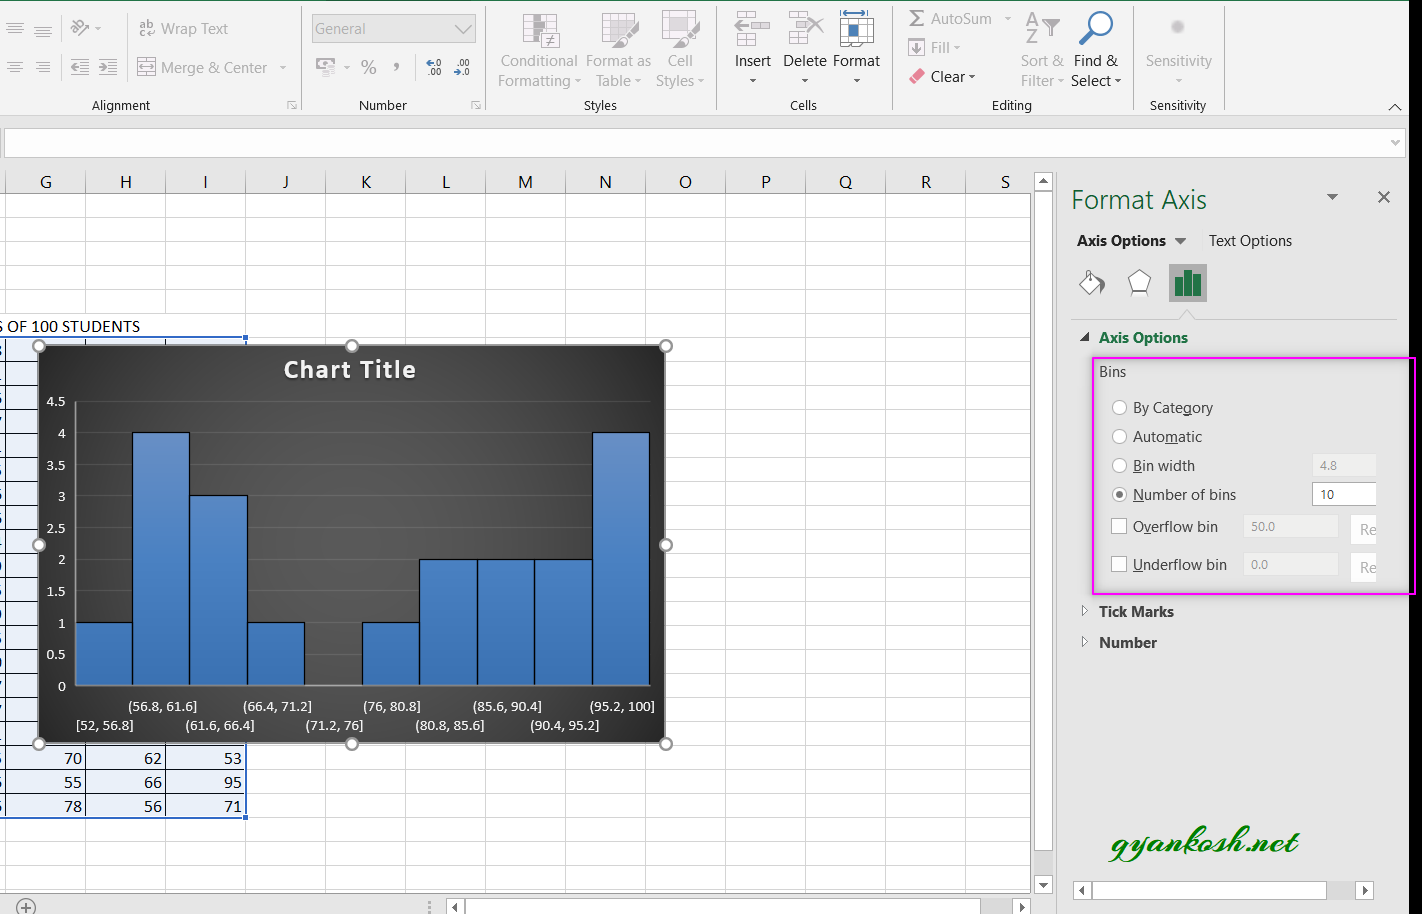
Task: Open the General number format combo box
Action: pos(393,28)
